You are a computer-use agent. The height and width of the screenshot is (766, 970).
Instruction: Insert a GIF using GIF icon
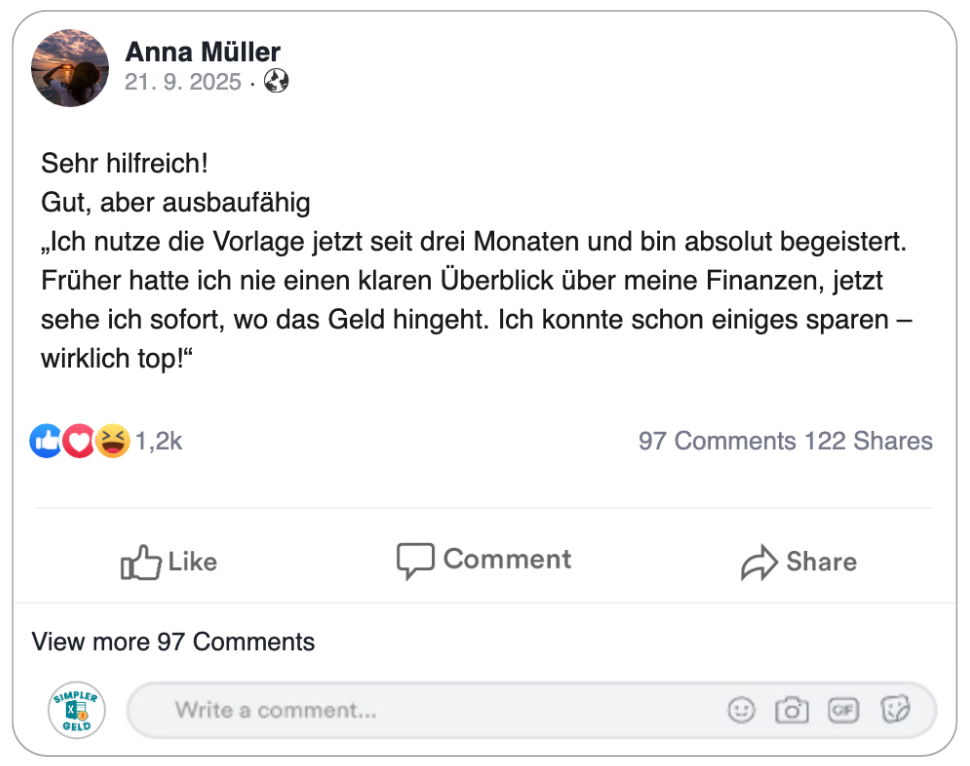pos(843,710)
